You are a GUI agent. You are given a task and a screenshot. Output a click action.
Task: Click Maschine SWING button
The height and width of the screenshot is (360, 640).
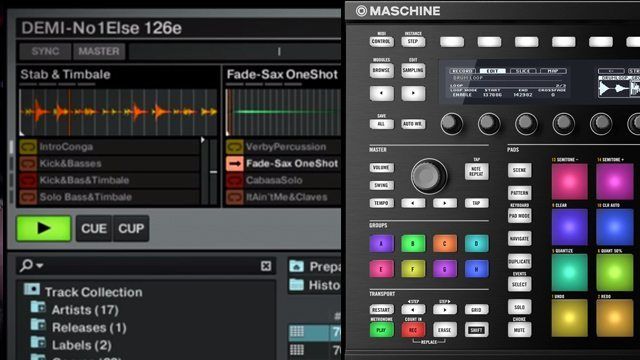382,185
